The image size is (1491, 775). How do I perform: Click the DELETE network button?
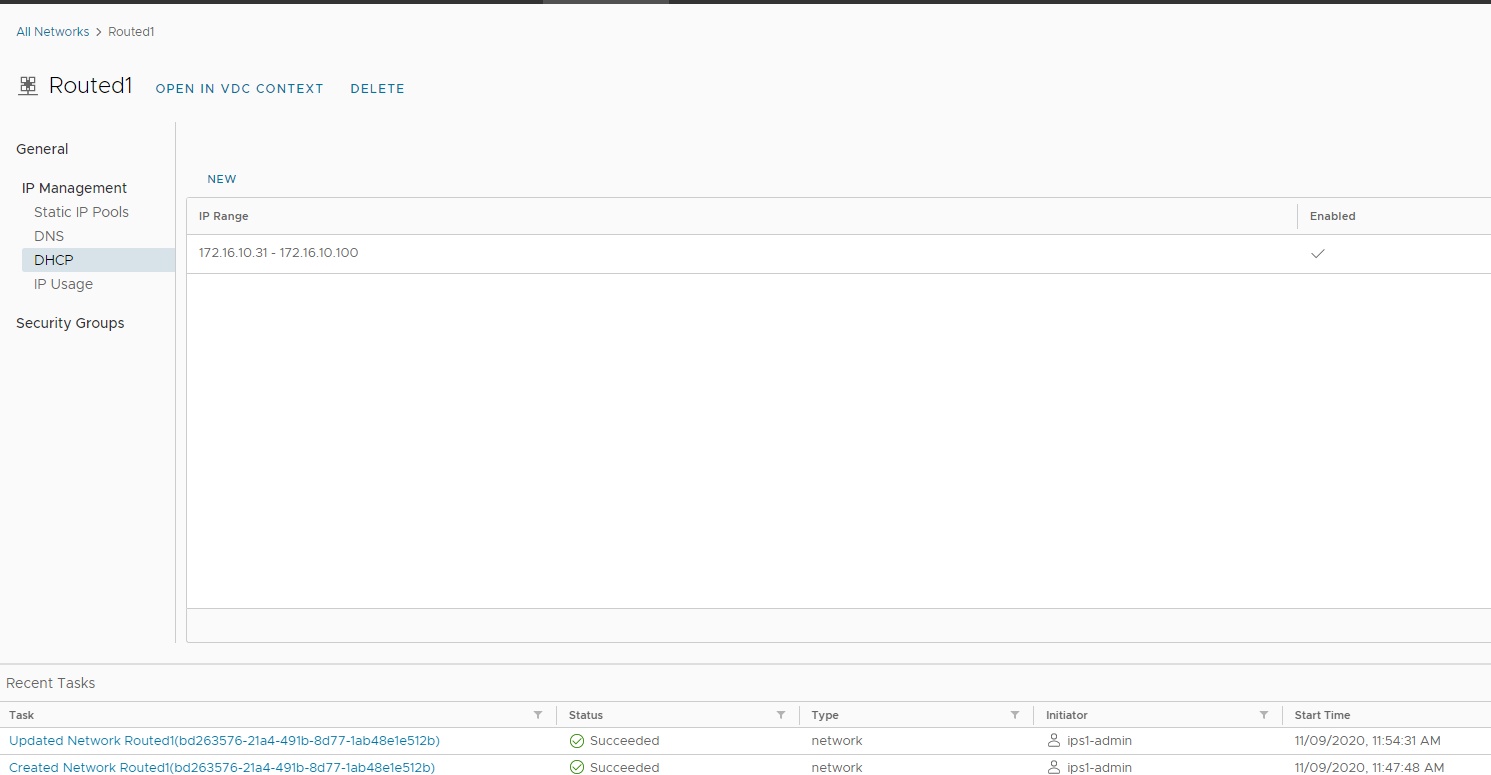pyautogui.click(x=377, y=89)
